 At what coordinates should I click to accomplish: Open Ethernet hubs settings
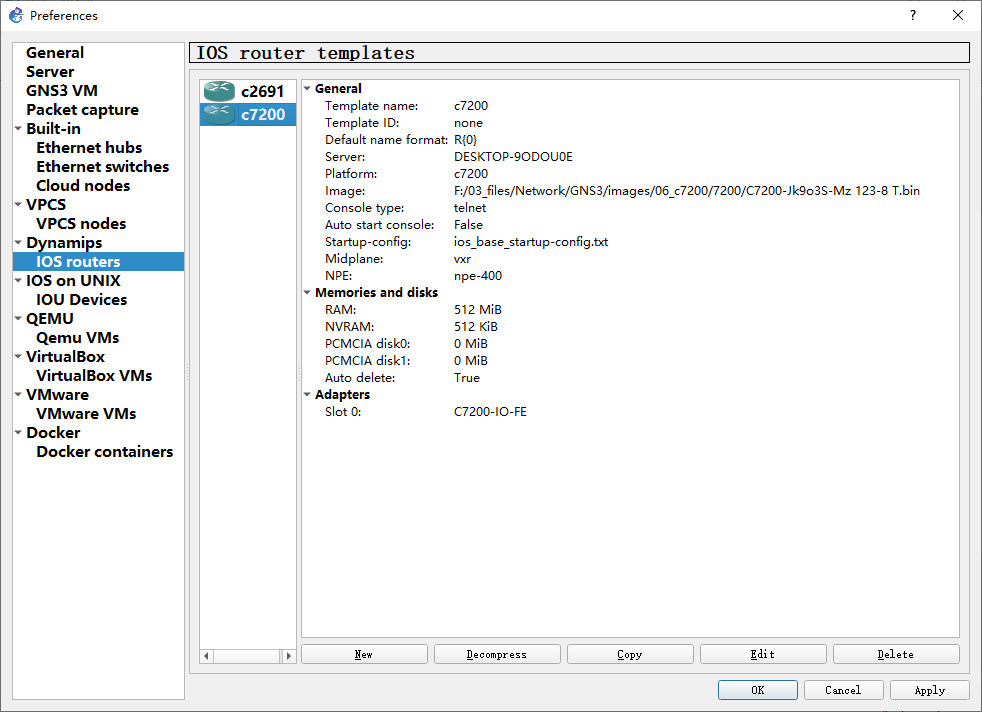coord(89,148)
